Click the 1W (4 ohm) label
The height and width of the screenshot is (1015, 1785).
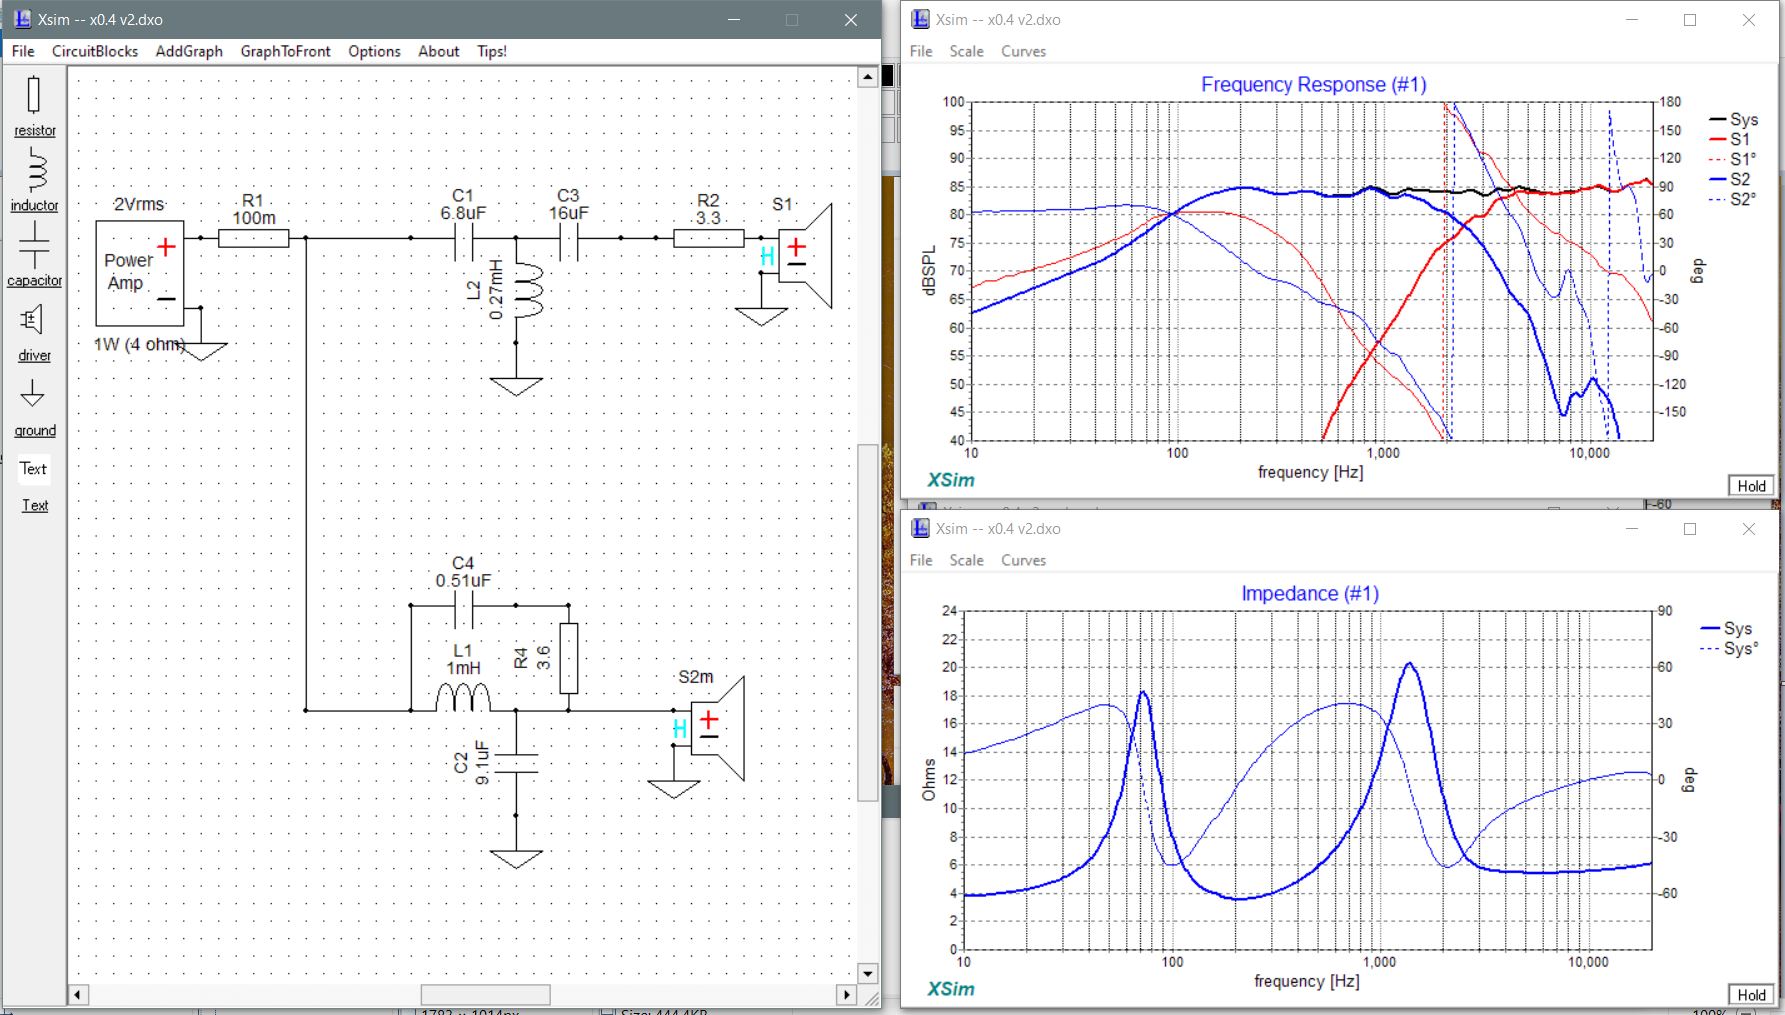point(140,344)
